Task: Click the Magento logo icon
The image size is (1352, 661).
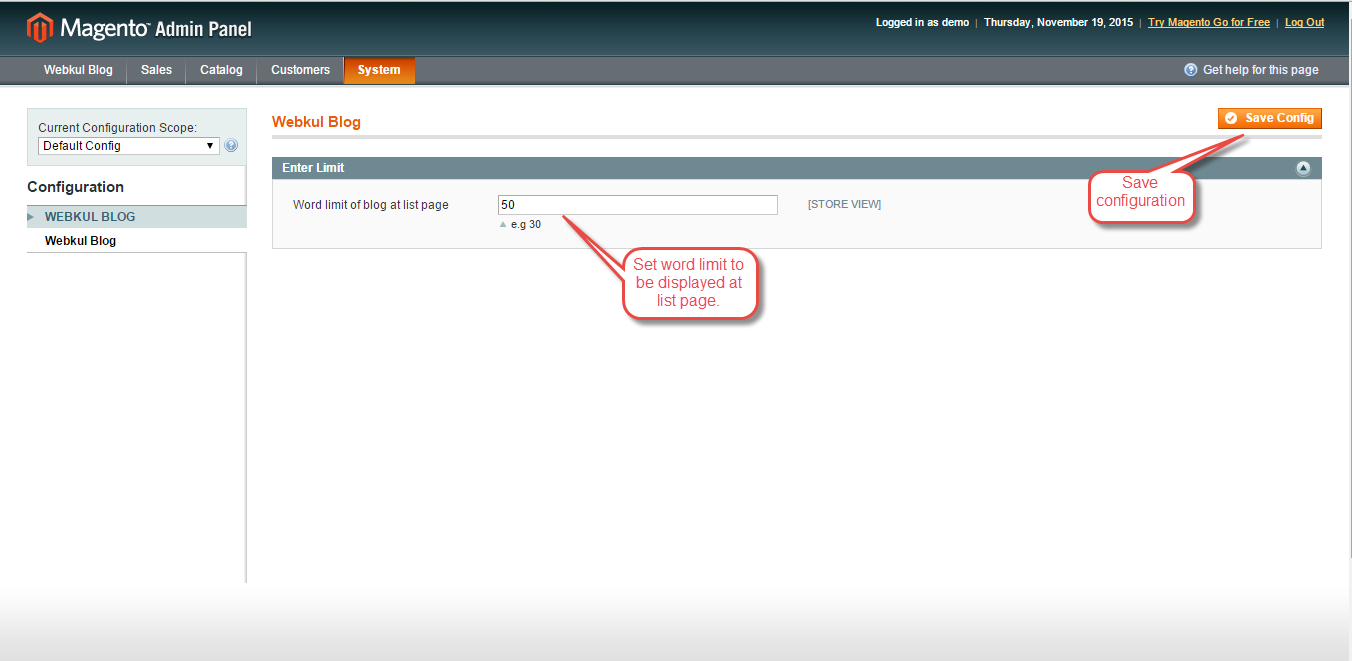Action: tap(40, 28)
